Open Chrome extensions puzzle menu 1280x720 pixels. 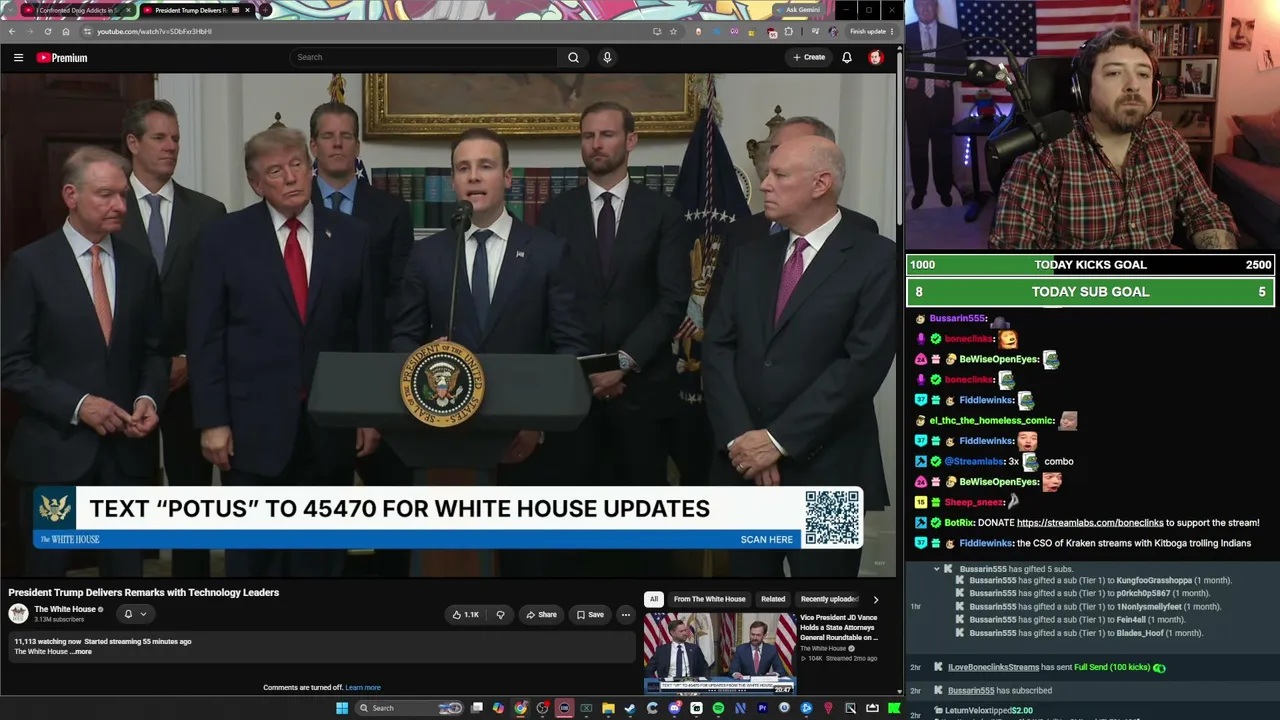click(788, 31)
